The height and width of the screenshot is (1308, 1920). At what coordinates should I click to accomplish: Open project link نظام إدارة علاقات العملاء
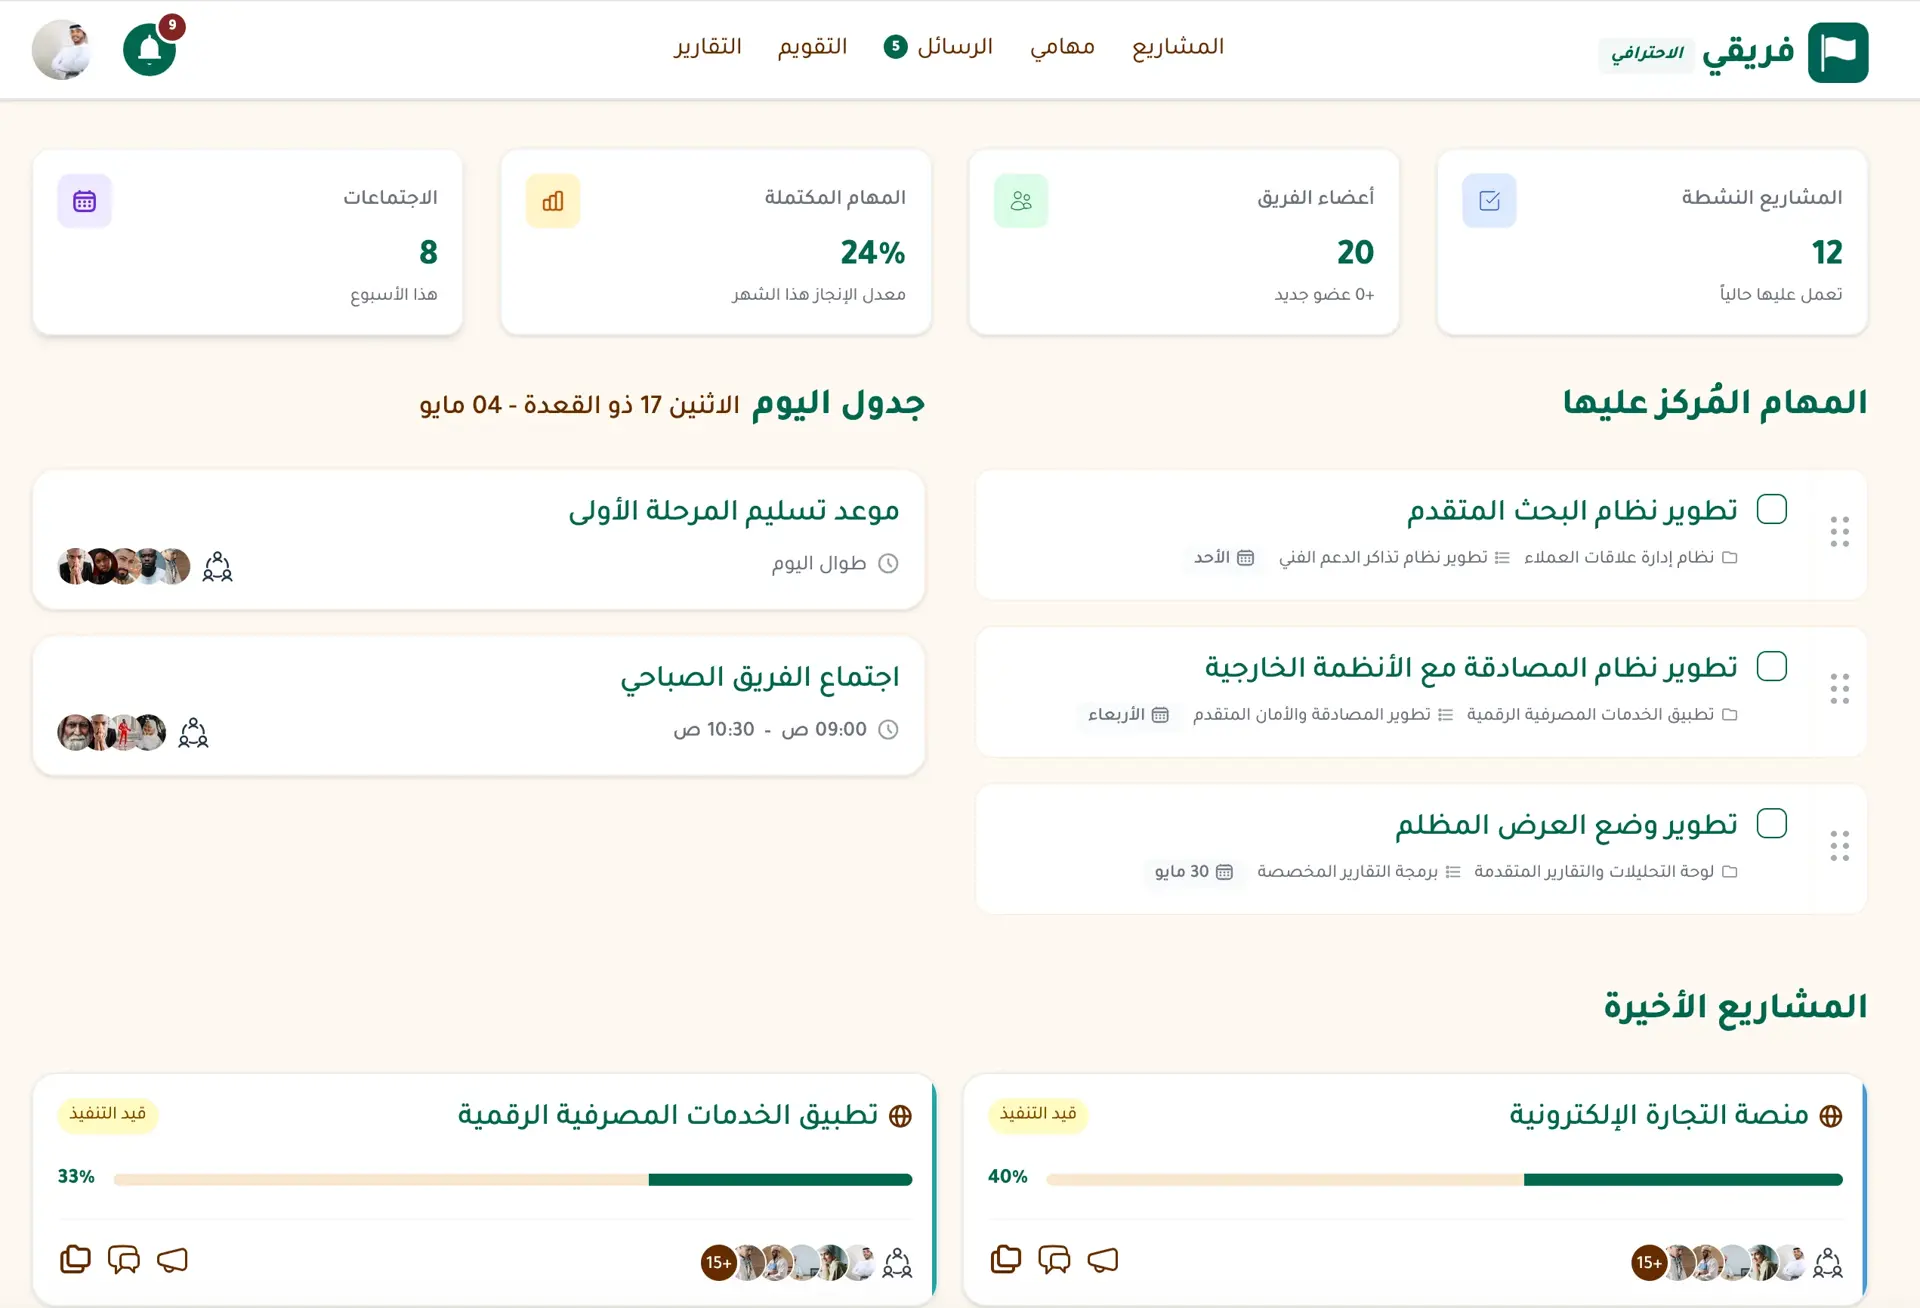point(1619,557)
